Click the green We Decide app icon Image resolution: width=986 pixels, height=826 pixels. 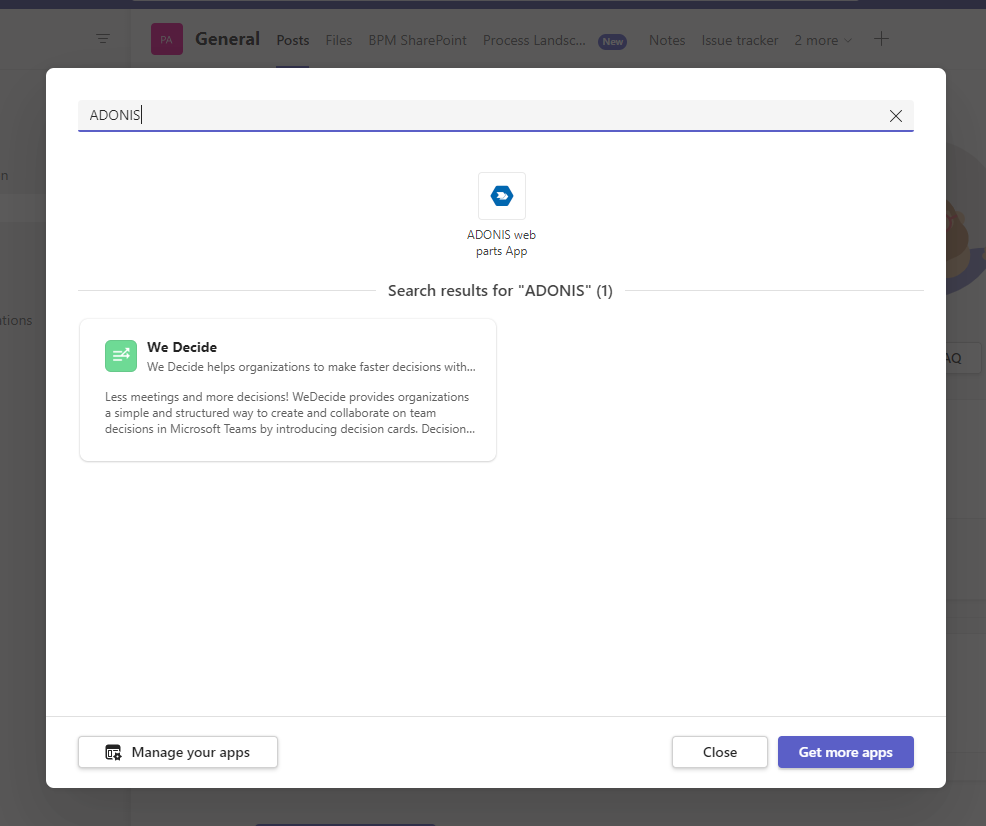(x=121, y=356)
